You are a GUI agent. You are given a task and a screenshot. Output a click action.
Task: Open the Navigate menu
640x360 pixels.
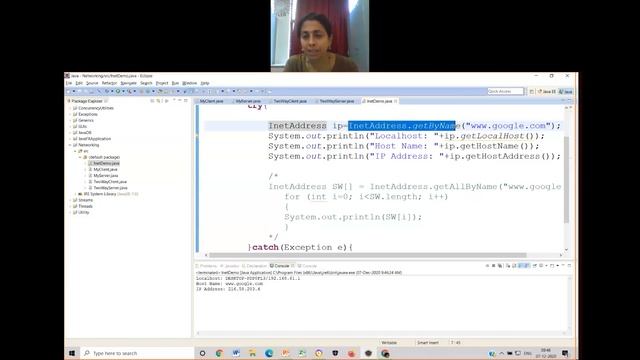click(129, 83)
